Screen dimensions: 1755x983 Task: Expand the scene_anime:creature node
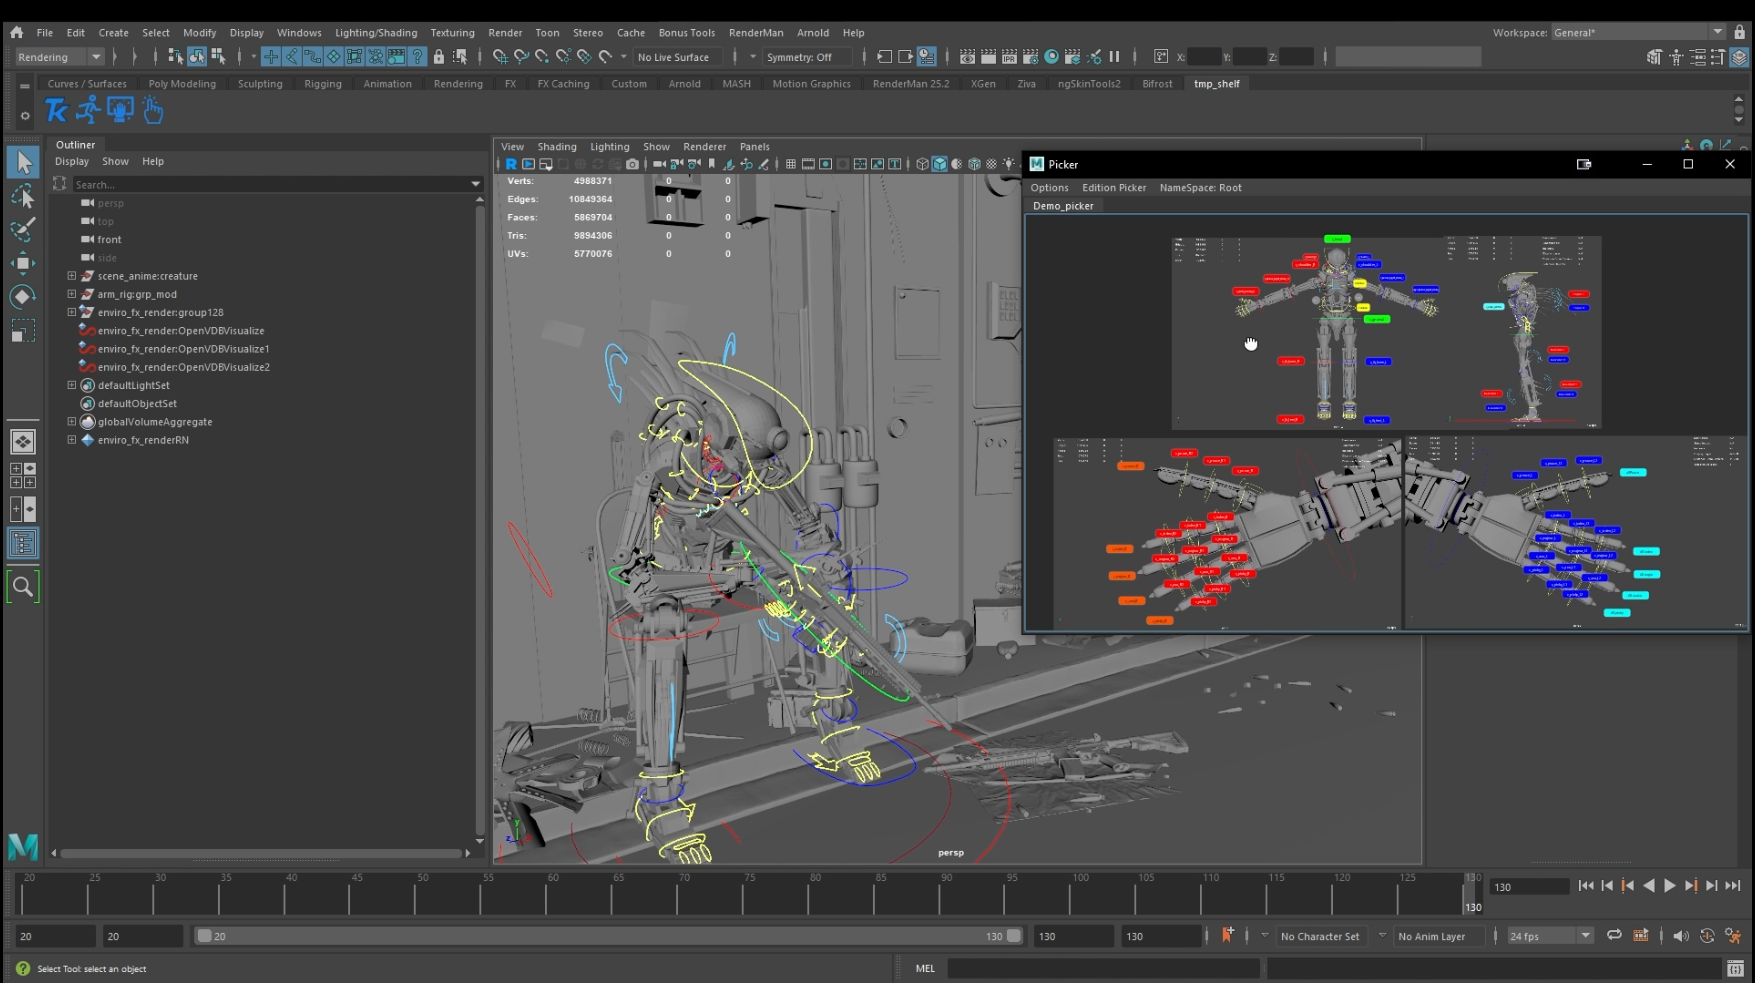pyautogui.click(x=72, y=276)
